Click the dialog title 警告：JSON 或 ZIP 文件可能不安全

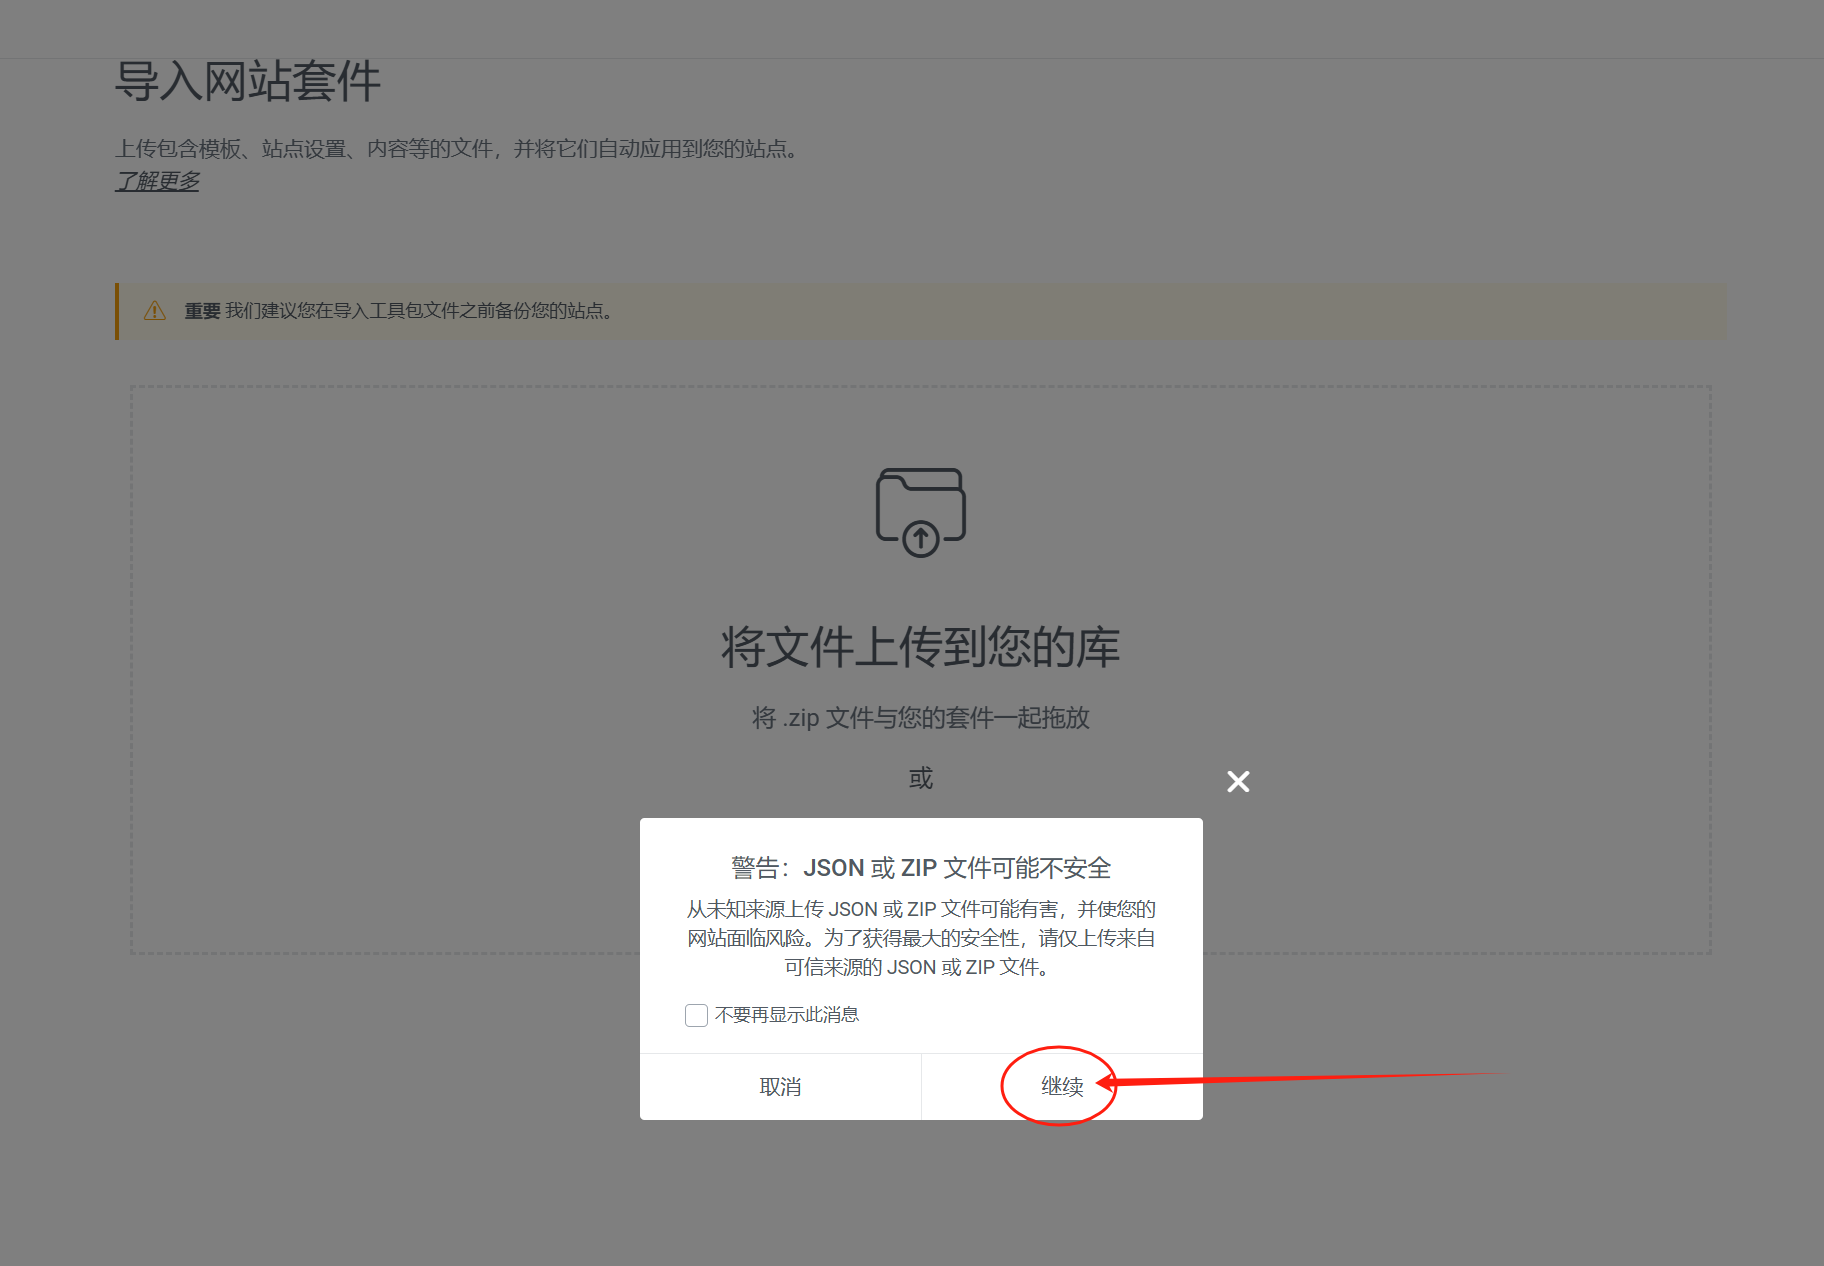click(920, 868)
